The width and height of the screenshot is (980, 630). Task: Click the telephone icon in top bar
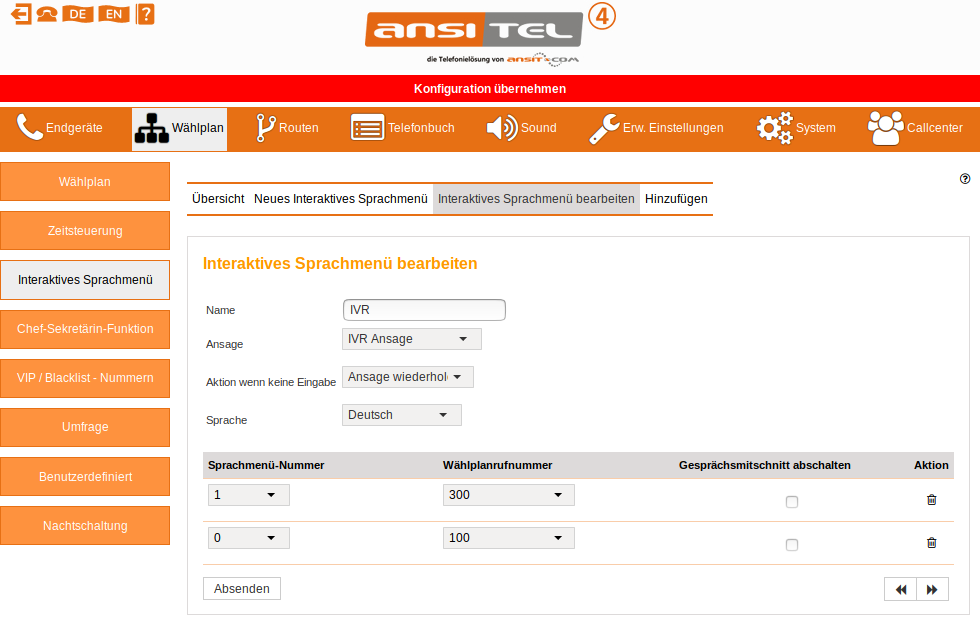(47, 14)
